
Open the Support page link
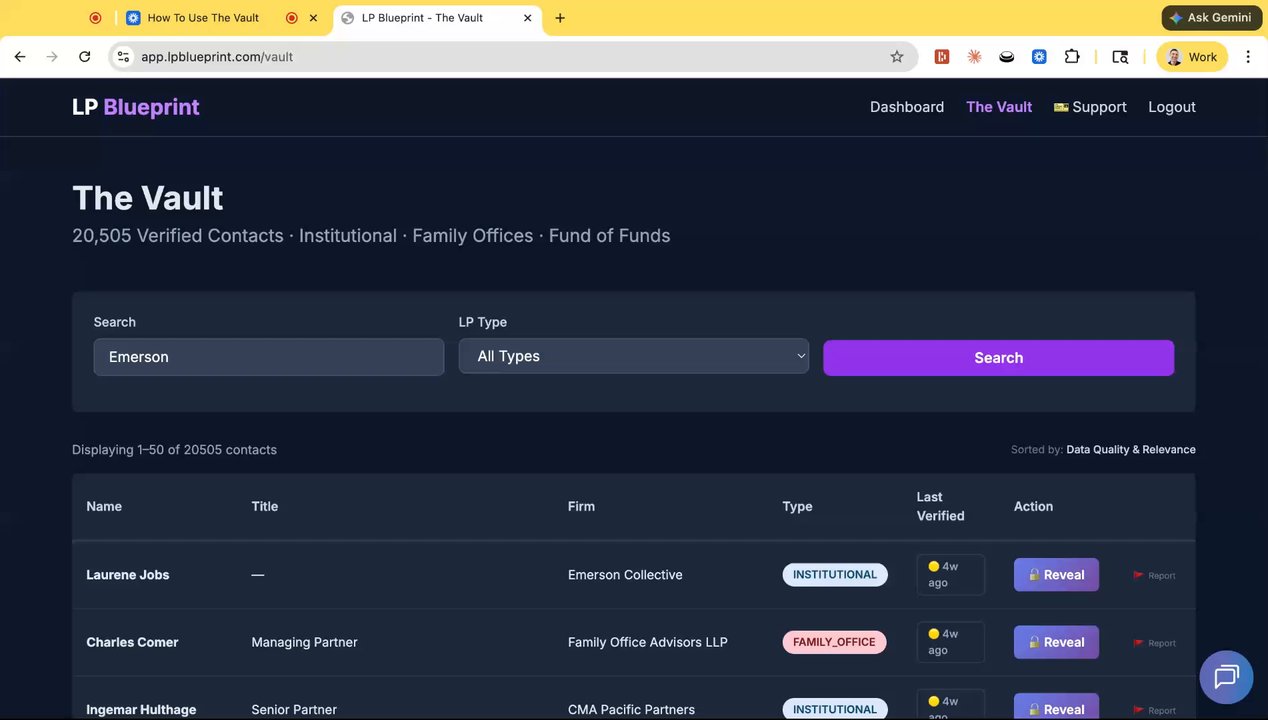[x=1090, y=107]
